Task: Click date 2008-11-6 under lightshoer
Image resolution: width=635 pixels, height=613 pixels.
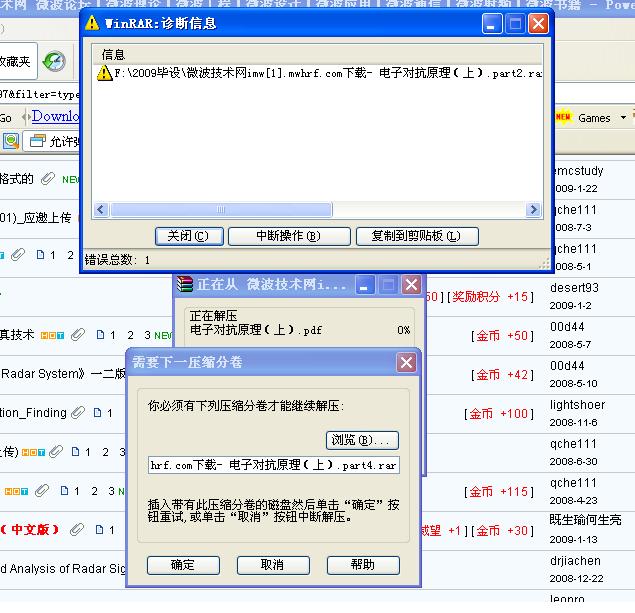Action: point(573,423)
